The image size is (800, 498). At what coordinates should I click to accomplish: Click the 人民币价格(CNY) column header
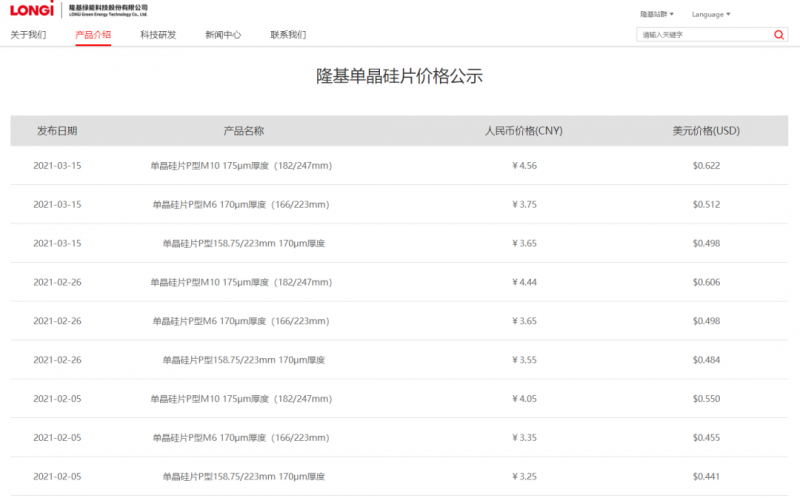(524, 131)
